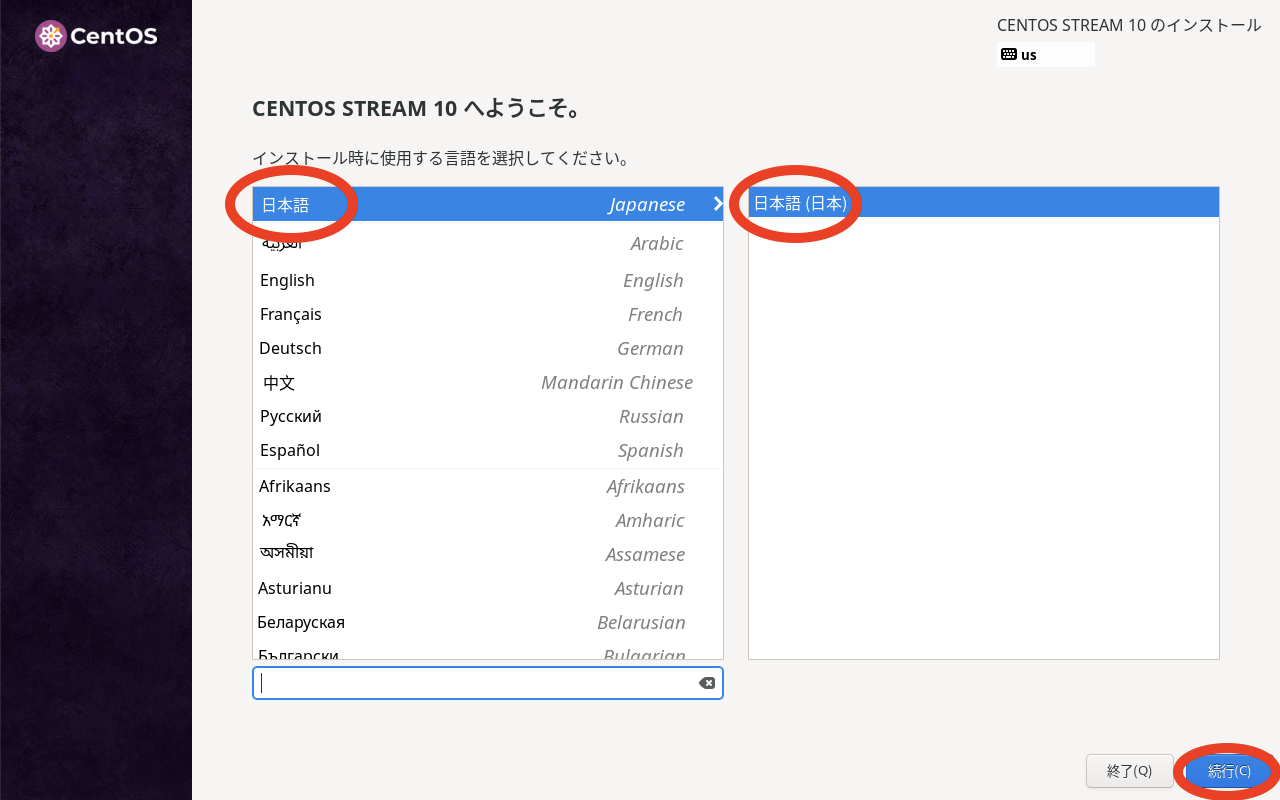
Task: Select English in the language list
Action: 488,280
